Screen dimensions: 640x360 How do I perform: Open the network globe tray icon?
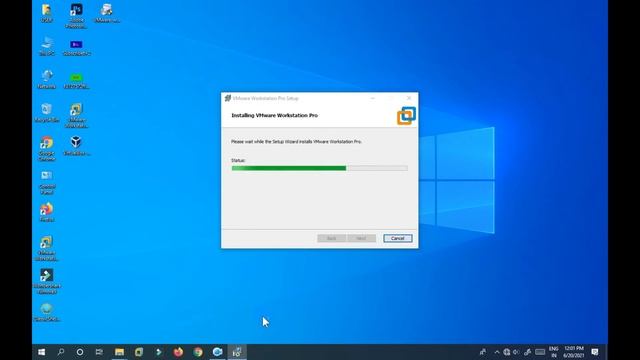(x=507, y=352)
